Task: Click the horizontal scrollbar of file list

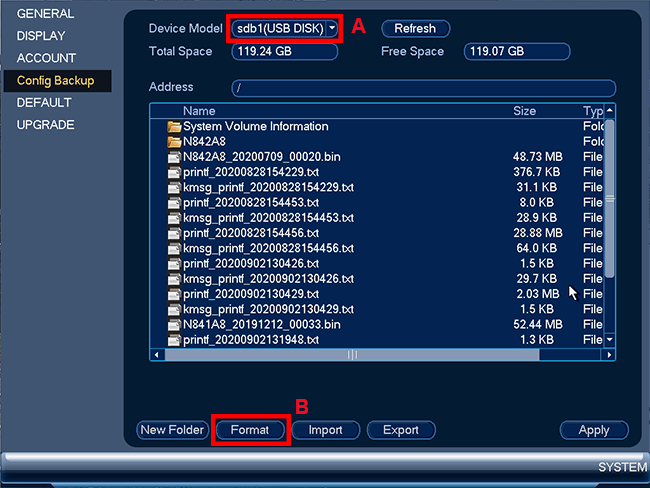Action: pyautogui.click(x=352, y=355)
